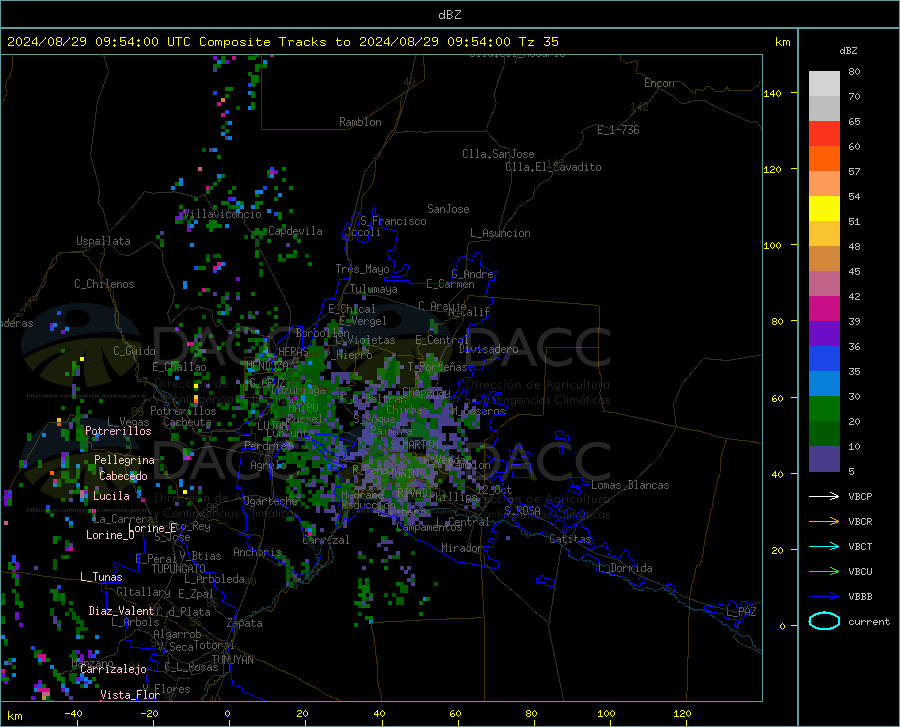
Task: Click the Villavicencio map label
Action: pyautogui.click(x=222, y=214)
